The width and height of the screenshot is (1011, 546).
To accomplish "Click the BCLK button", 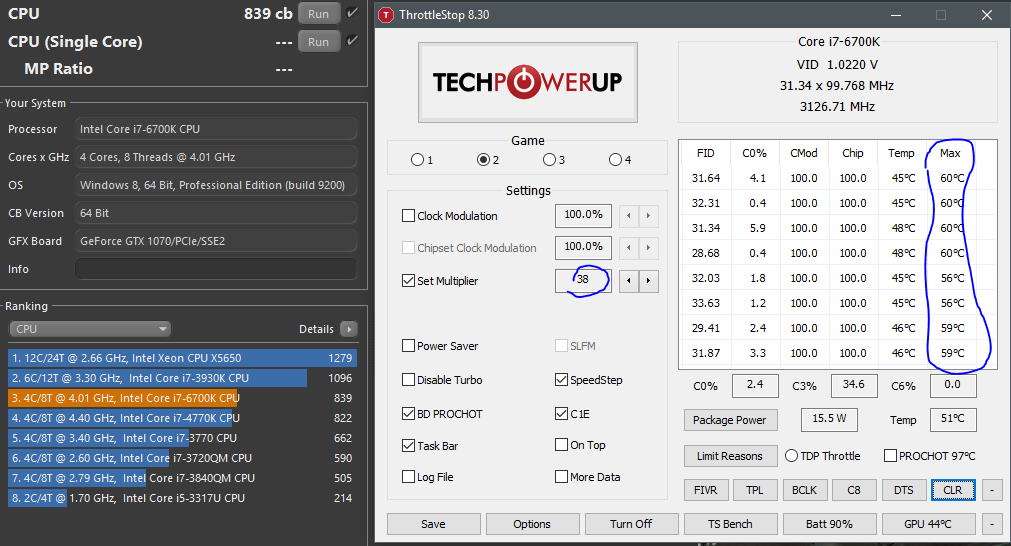I will pos(805,490).
